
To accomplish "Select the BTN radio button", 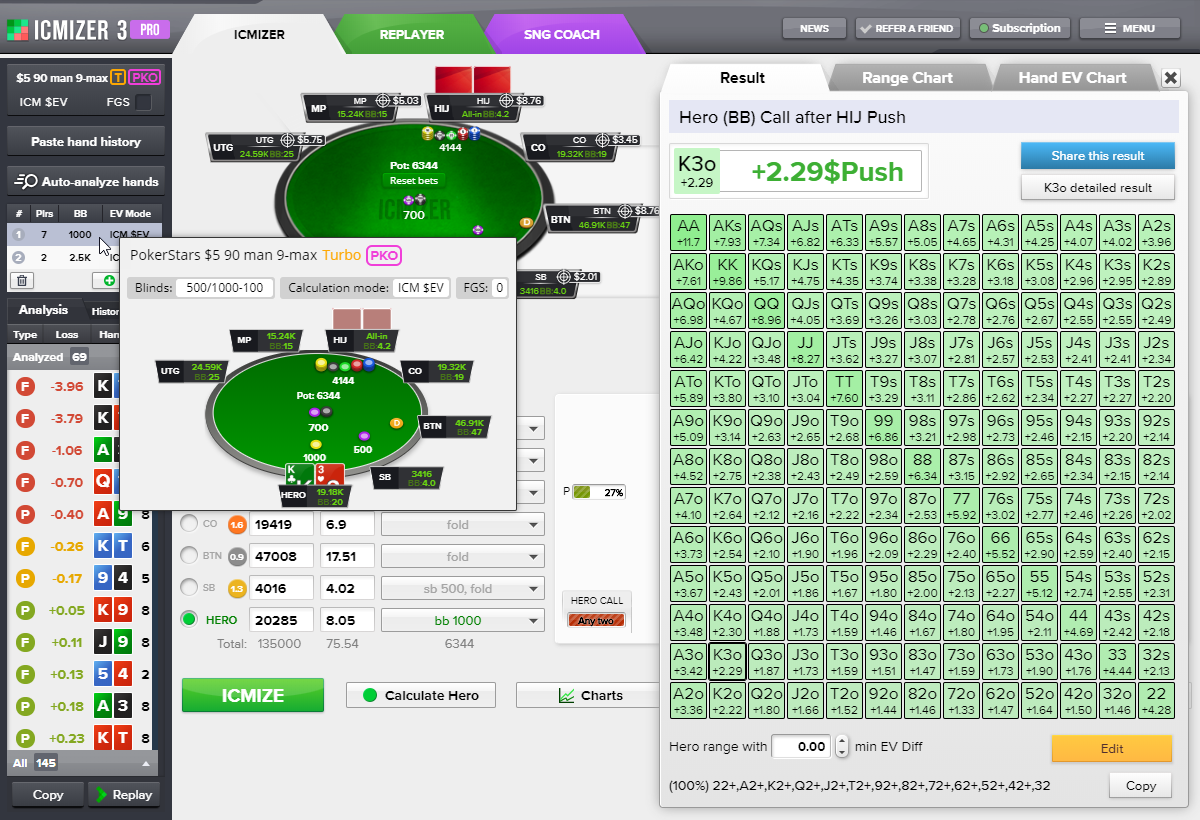I will [x=189, y=556].
